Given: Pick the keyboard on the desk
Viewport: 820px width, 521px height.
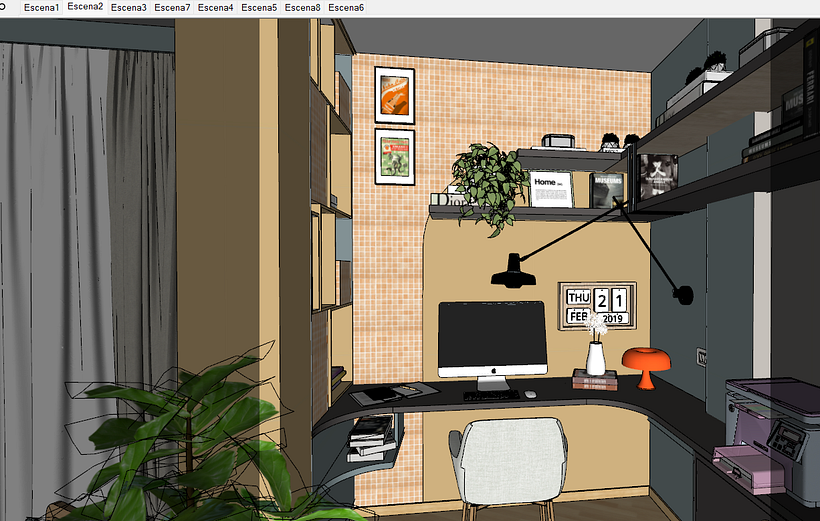Looking at the screenshot, I should pyautogui.click(x=492, y=395).
